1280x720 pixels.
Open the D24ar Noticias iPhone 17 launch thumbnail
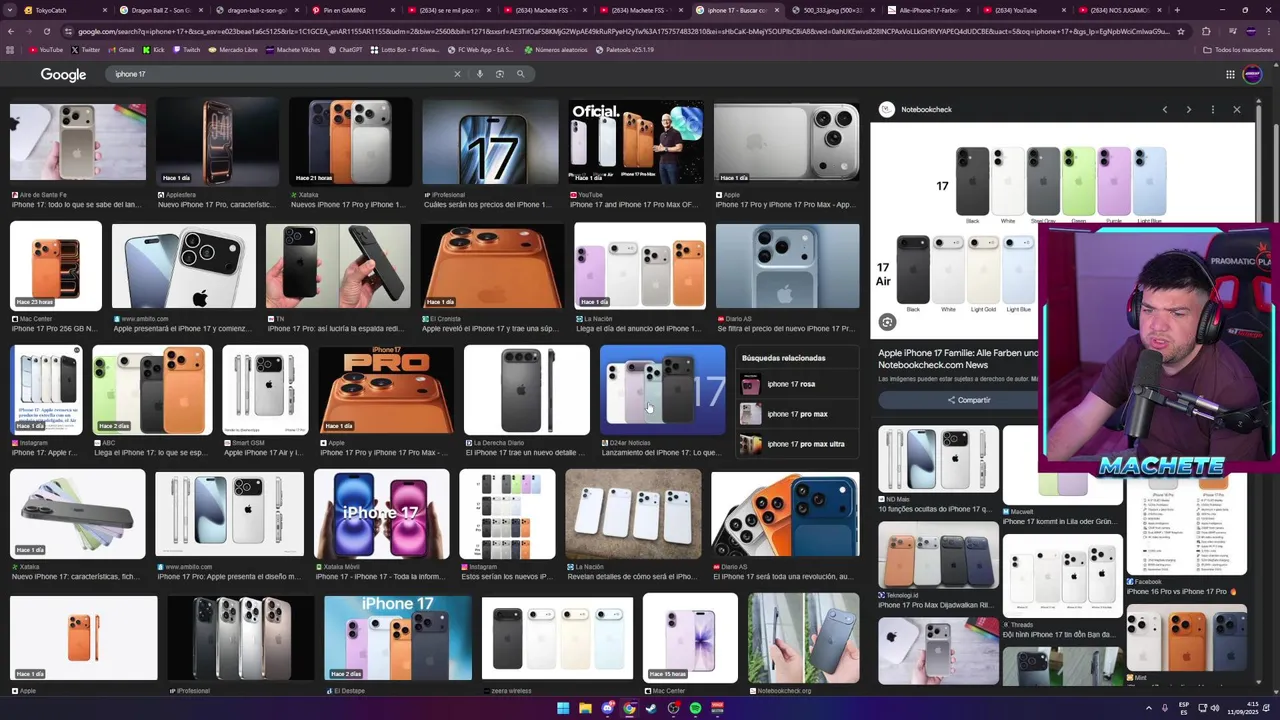point(662,390)
